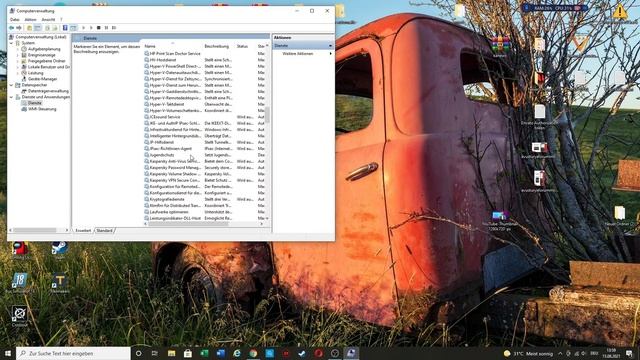
Task: Open the ? help menu
Action: [61, 20]
